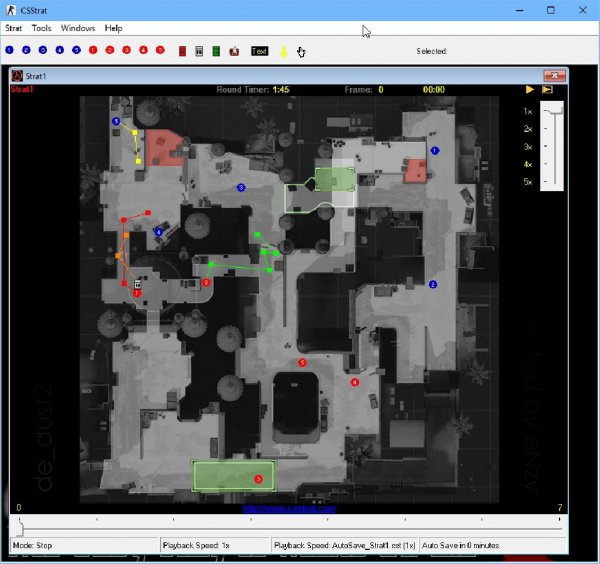Click 'Playback Speed: 1x' status entry
This screenshot has width=600, height=564.
pyautogui.click(x=215, y=545)
